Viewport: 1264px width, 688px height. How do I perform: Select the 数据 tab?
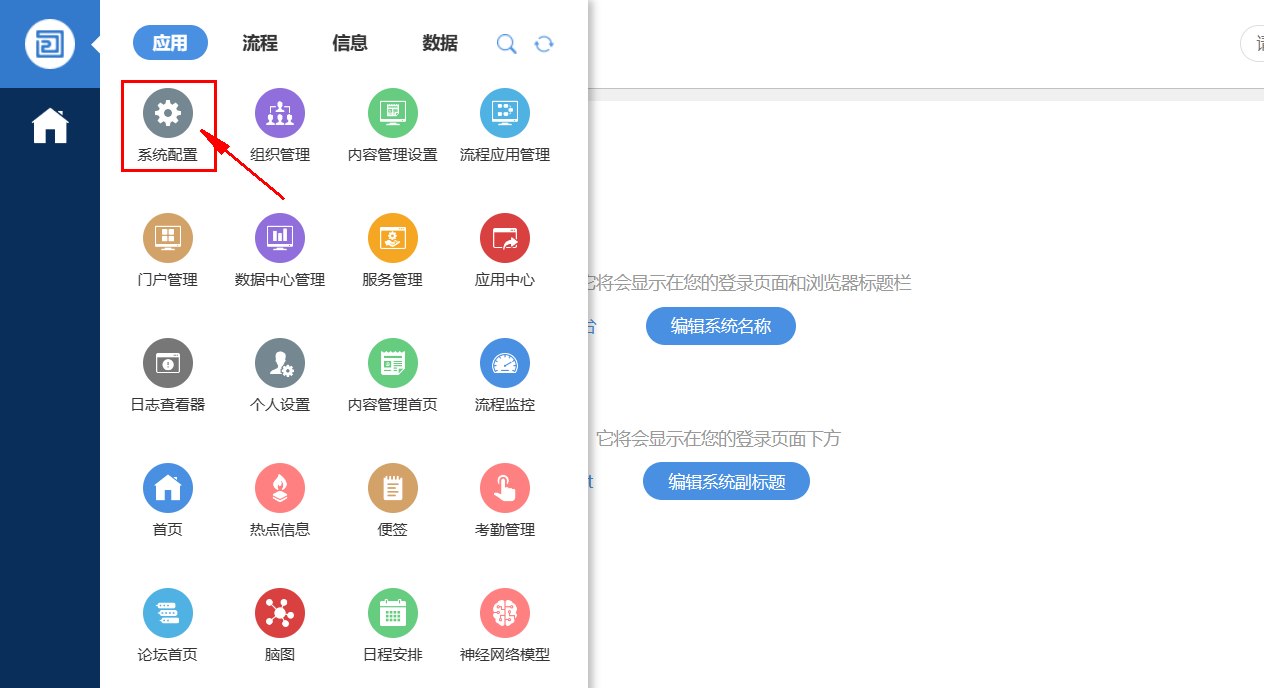coord(440,43)
